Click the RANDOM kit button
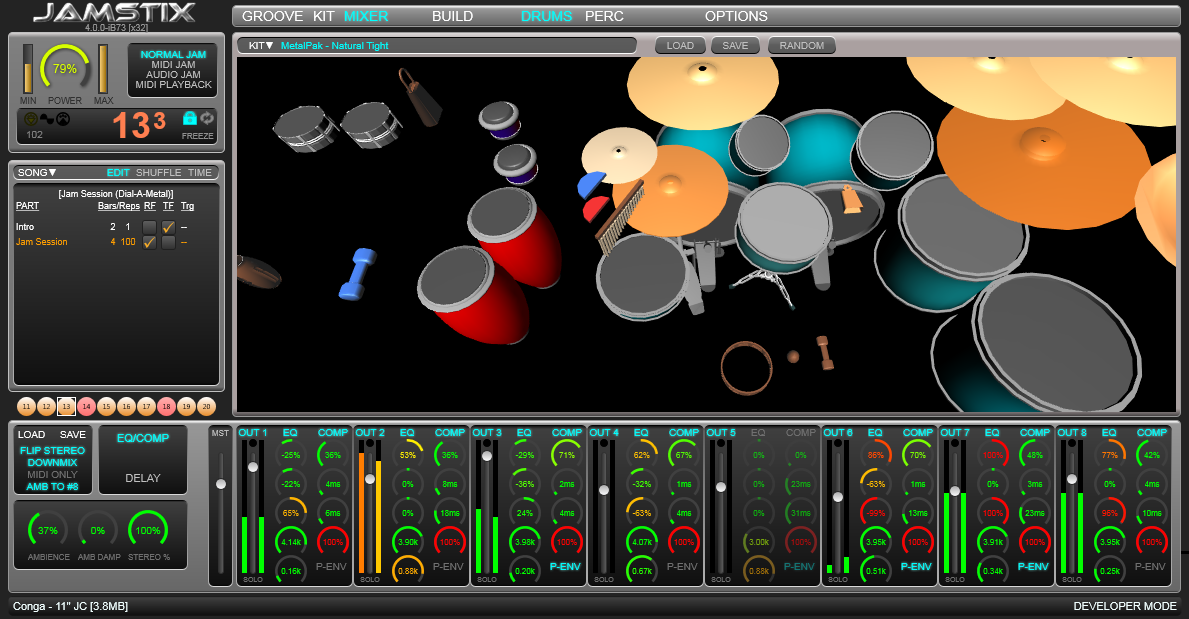Viewport: 1189px width, 619px height. pyautogui.click(x=801, y=46)
